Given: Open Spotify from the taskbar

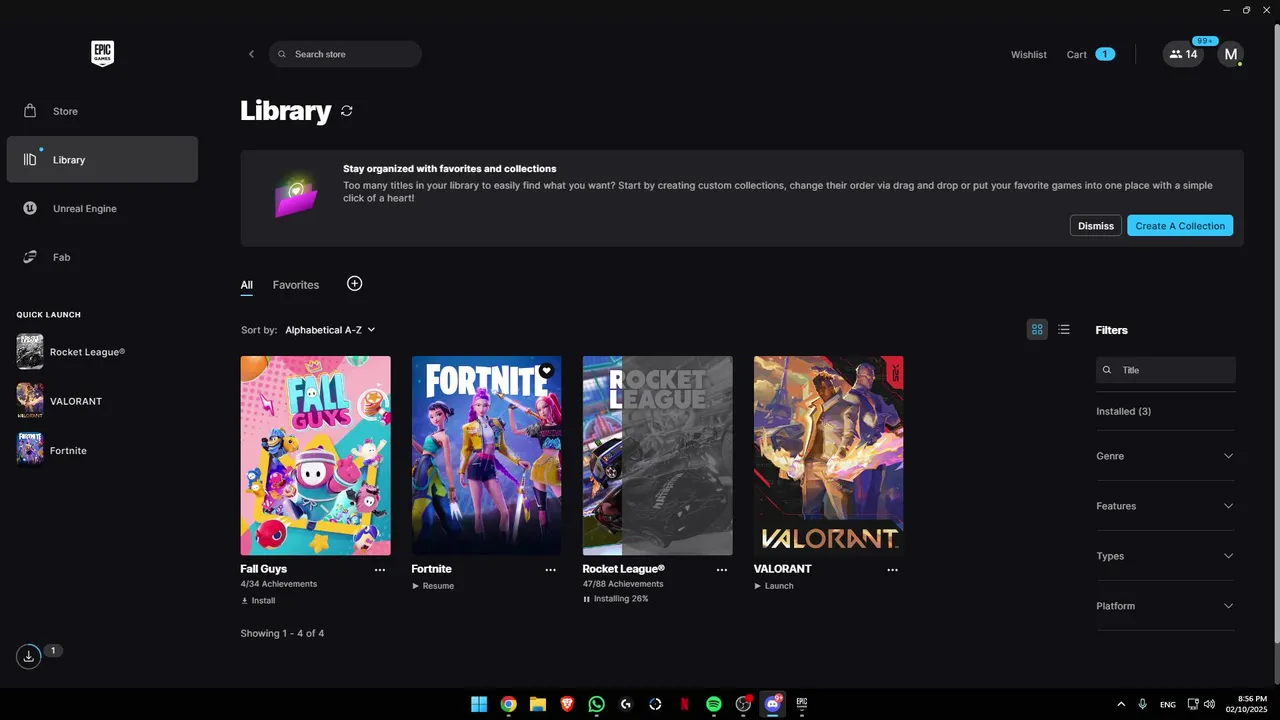Looking at the screenshot, I should pyautogui.click(x=714, y=704).
